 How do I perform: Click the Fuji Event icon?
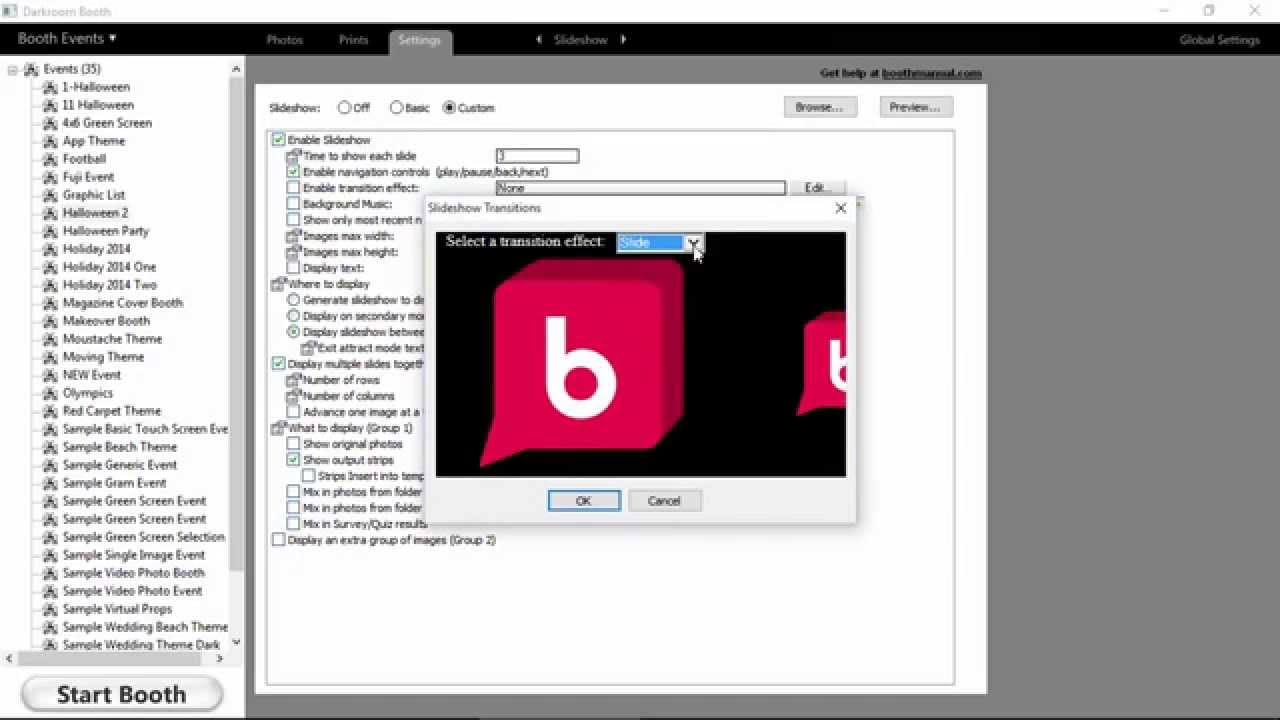pyautogui.click(x=50, y=177)
